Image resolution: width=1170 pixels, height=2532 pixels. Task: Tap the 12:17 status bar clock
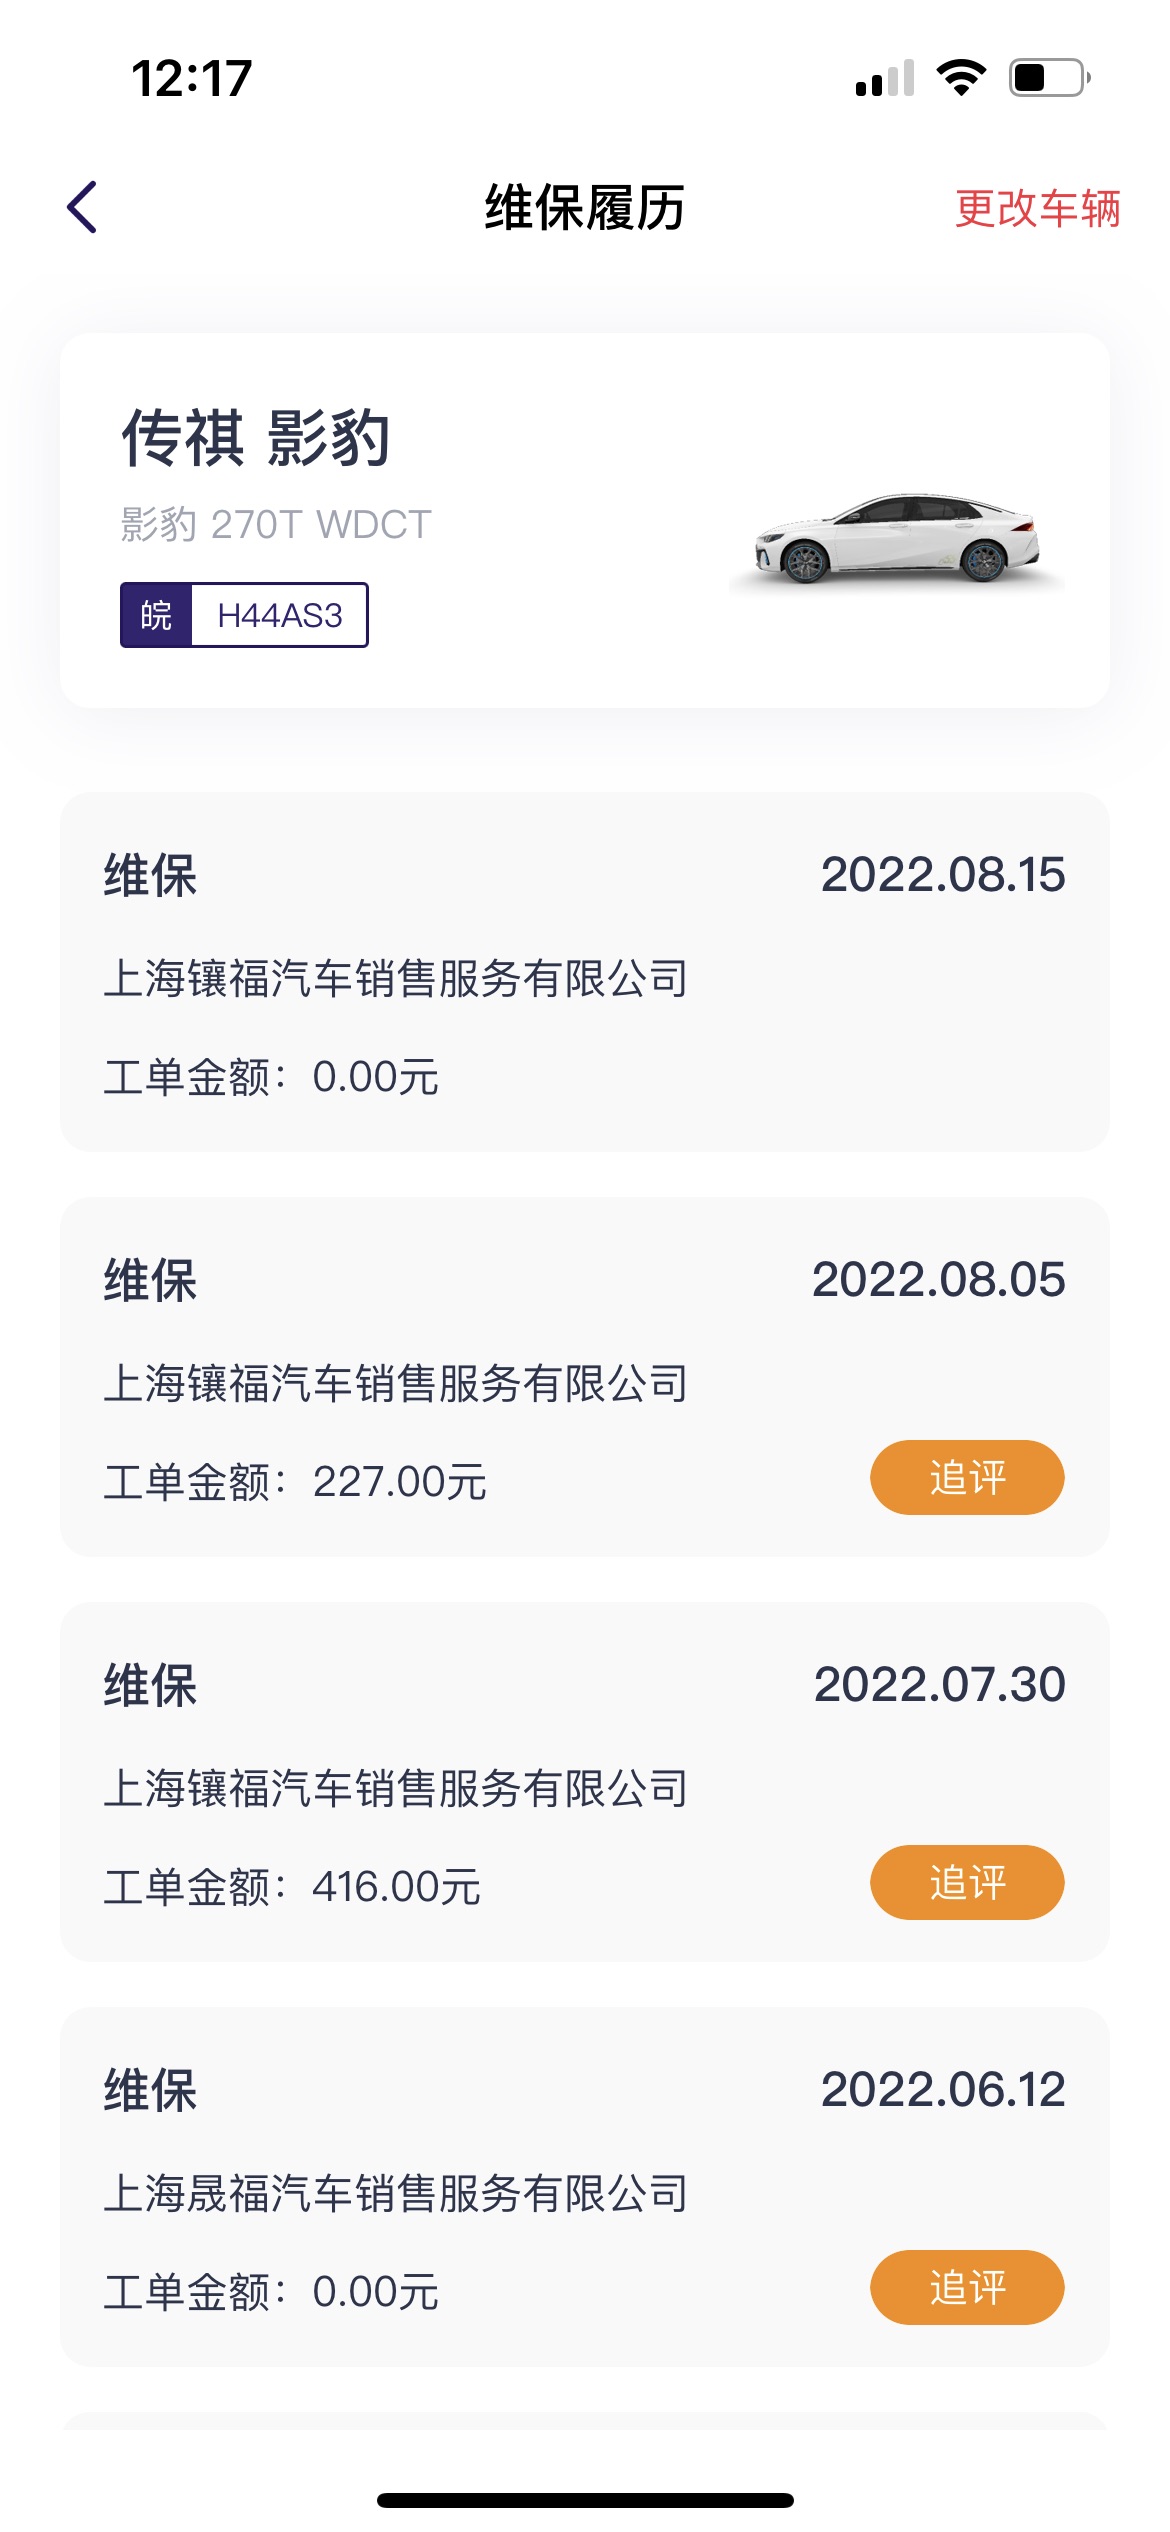(x=191, y=78)
